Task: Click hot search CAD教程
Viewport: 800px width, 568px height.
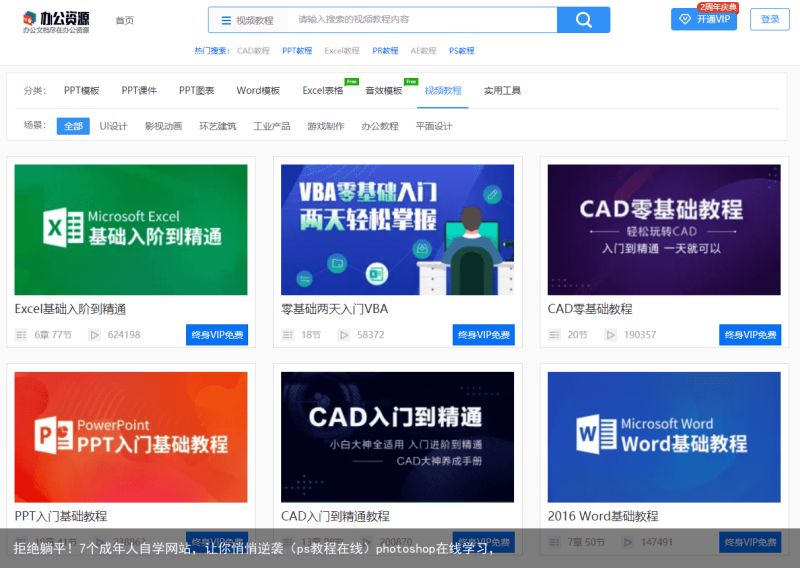Action: click(253, 51)
